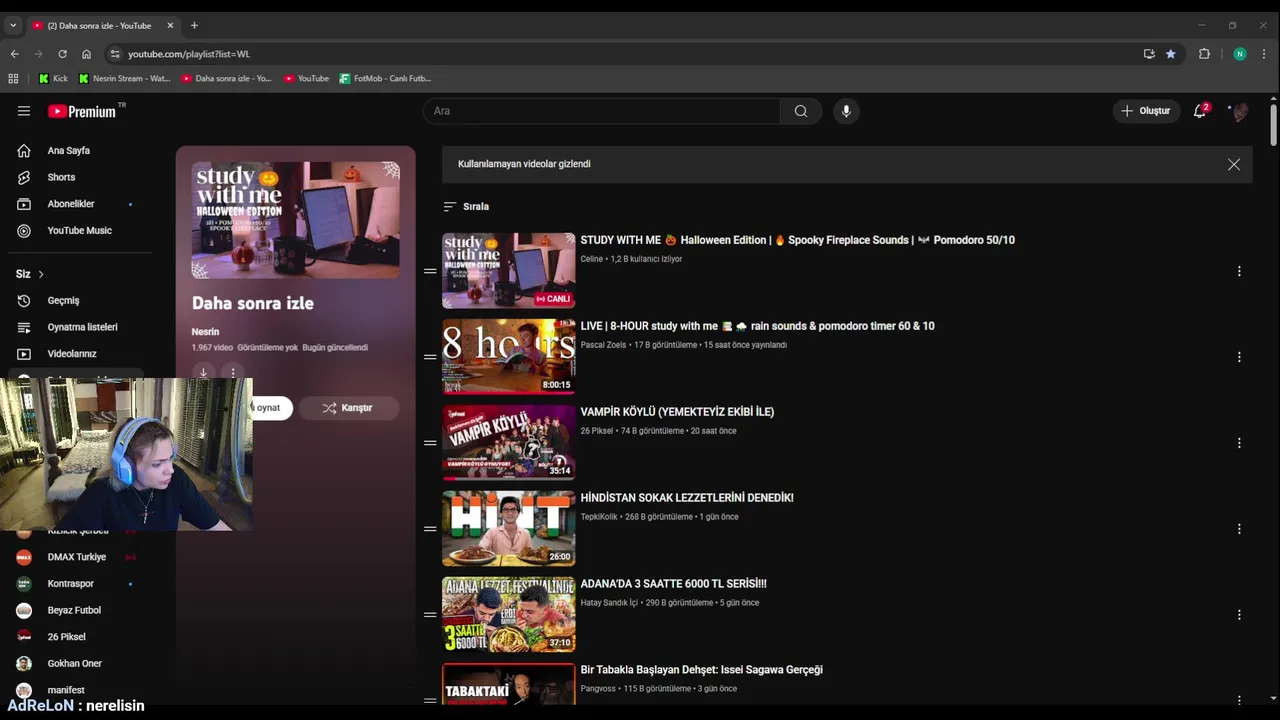Image resolution: width=1280 pixels, height=720 pixels.
Task: Click Karıştır shuffle button
Action: point(348,408)
